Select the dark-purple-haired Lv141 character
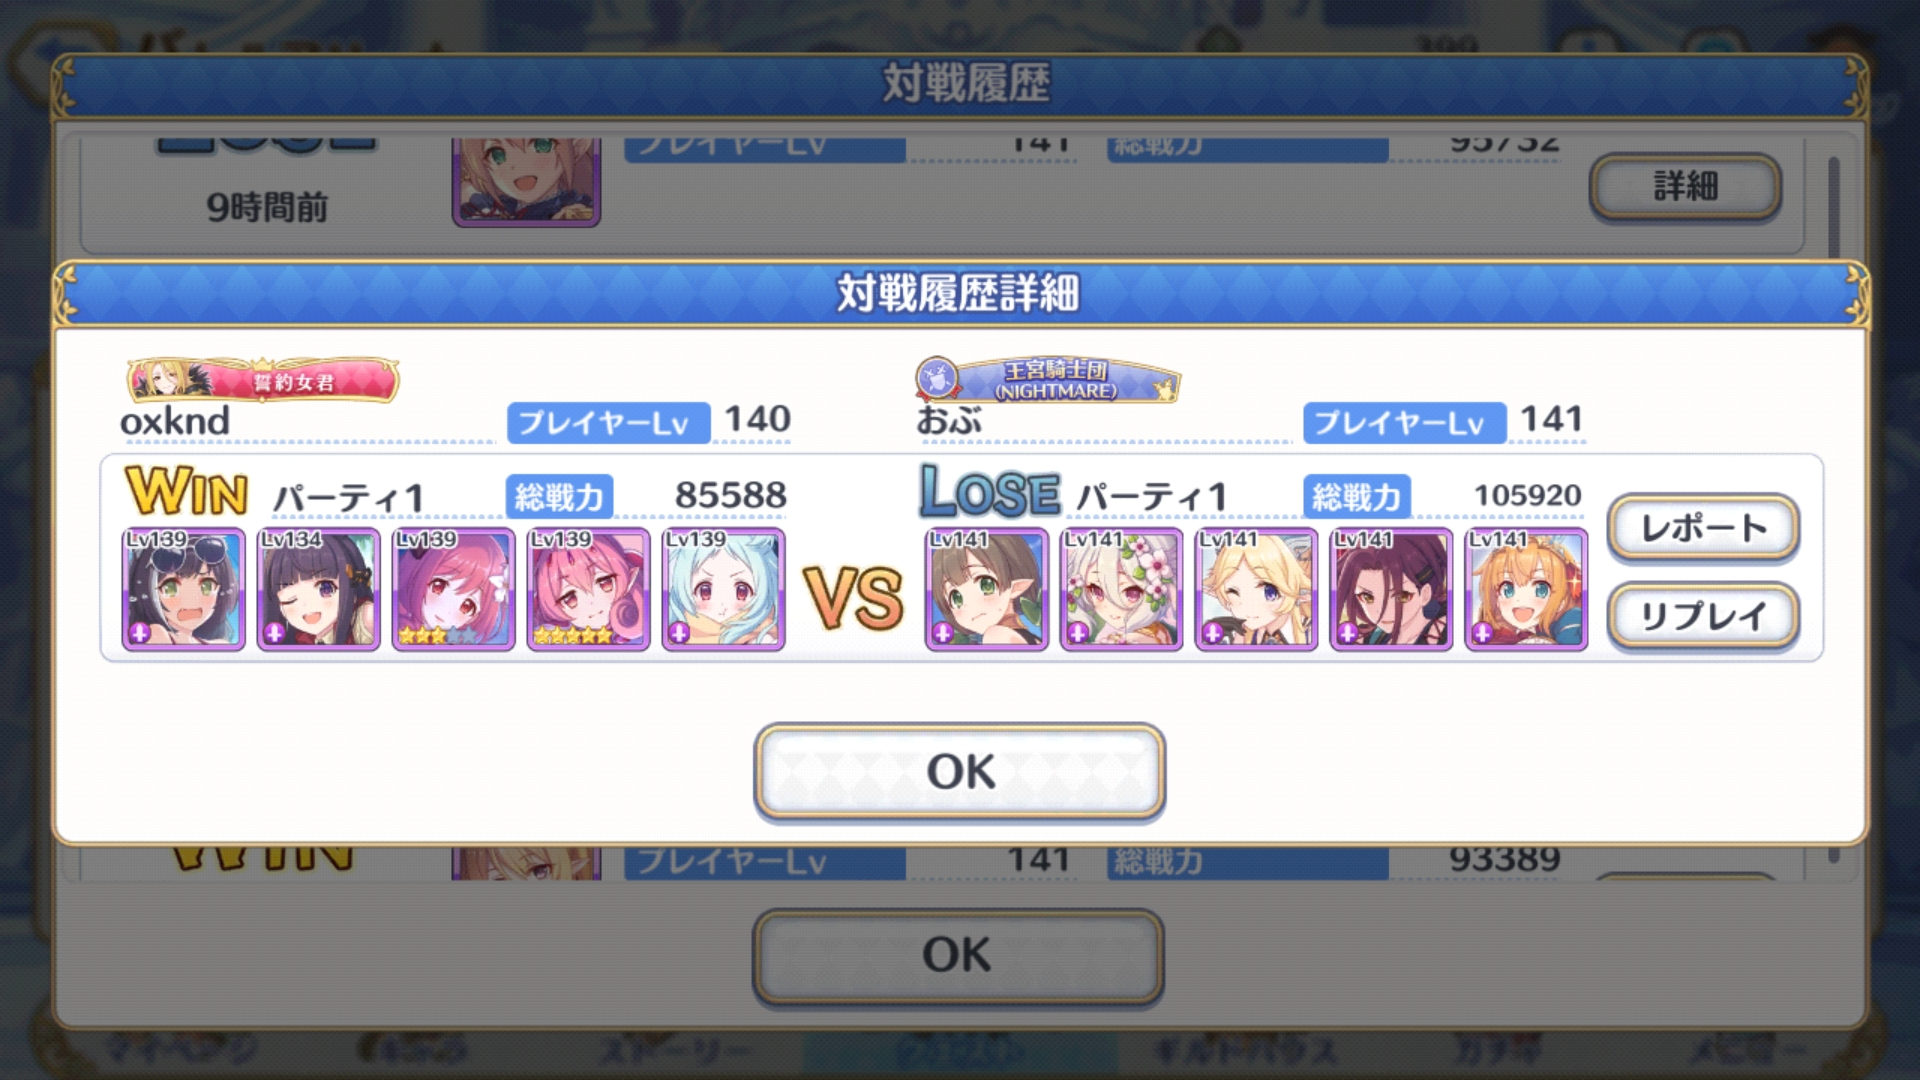 1391,589
